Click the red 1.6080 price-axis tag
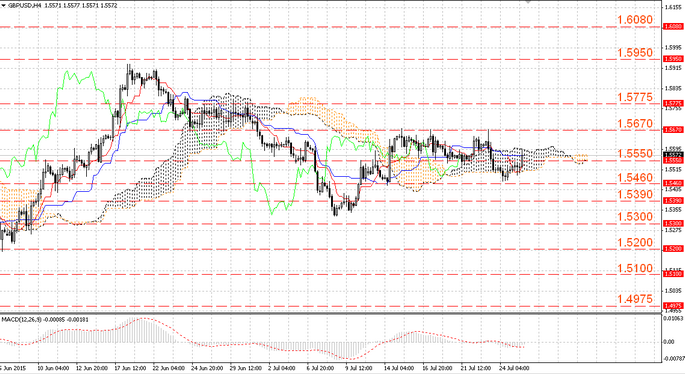This screenshot has height=374, width=685. coord(673,27)
